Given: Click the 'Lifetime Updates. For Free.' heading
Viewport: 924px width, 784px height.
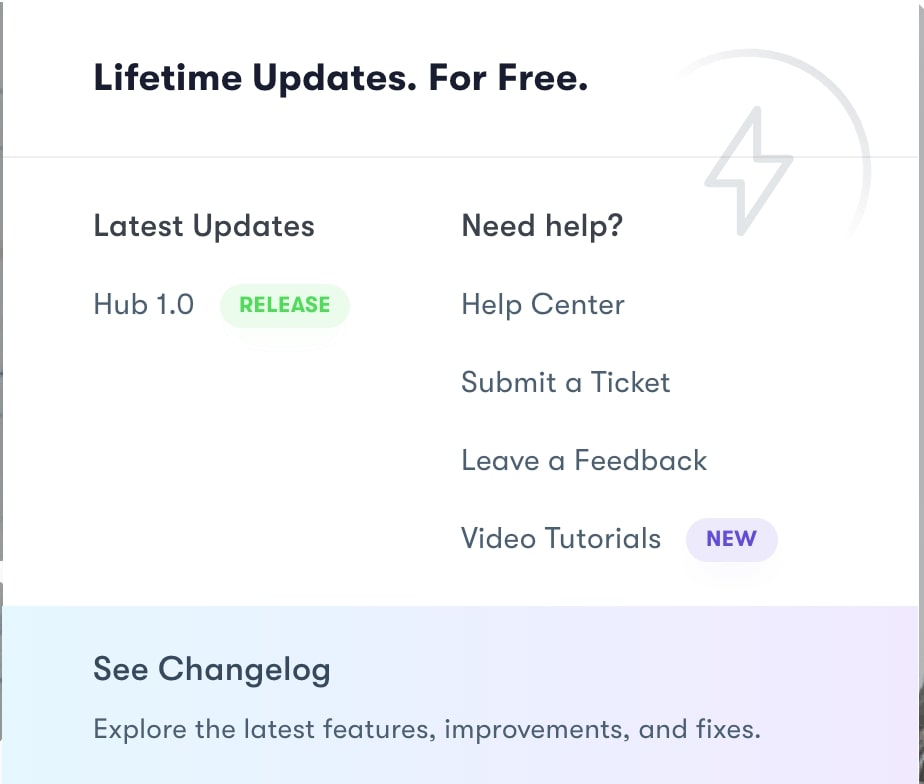Looking at the screenshot, I should point(340,78).
